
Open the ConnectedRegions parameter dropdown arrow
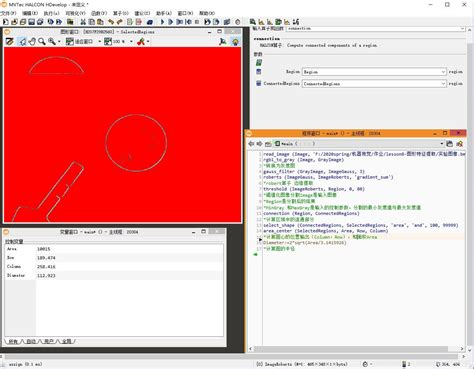tap(443, 84)
